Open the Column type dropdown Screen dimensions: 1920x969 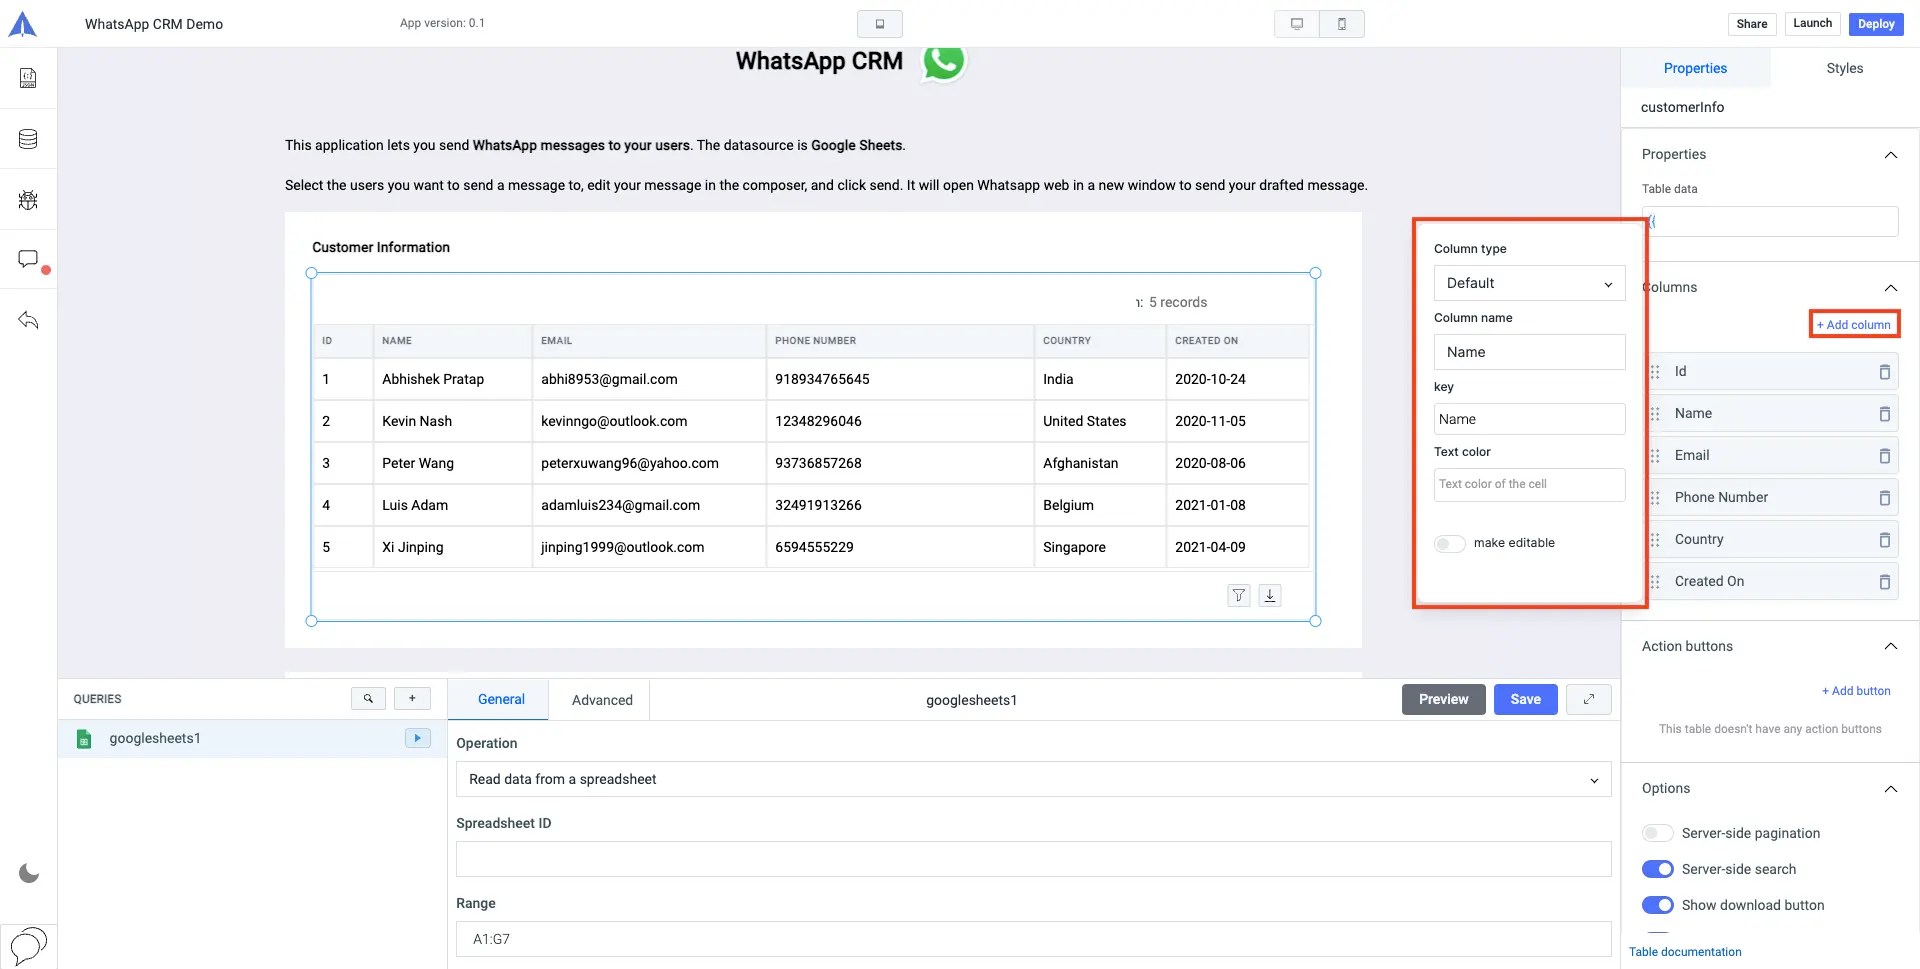pyautogui.click(x=1529, y=283)
